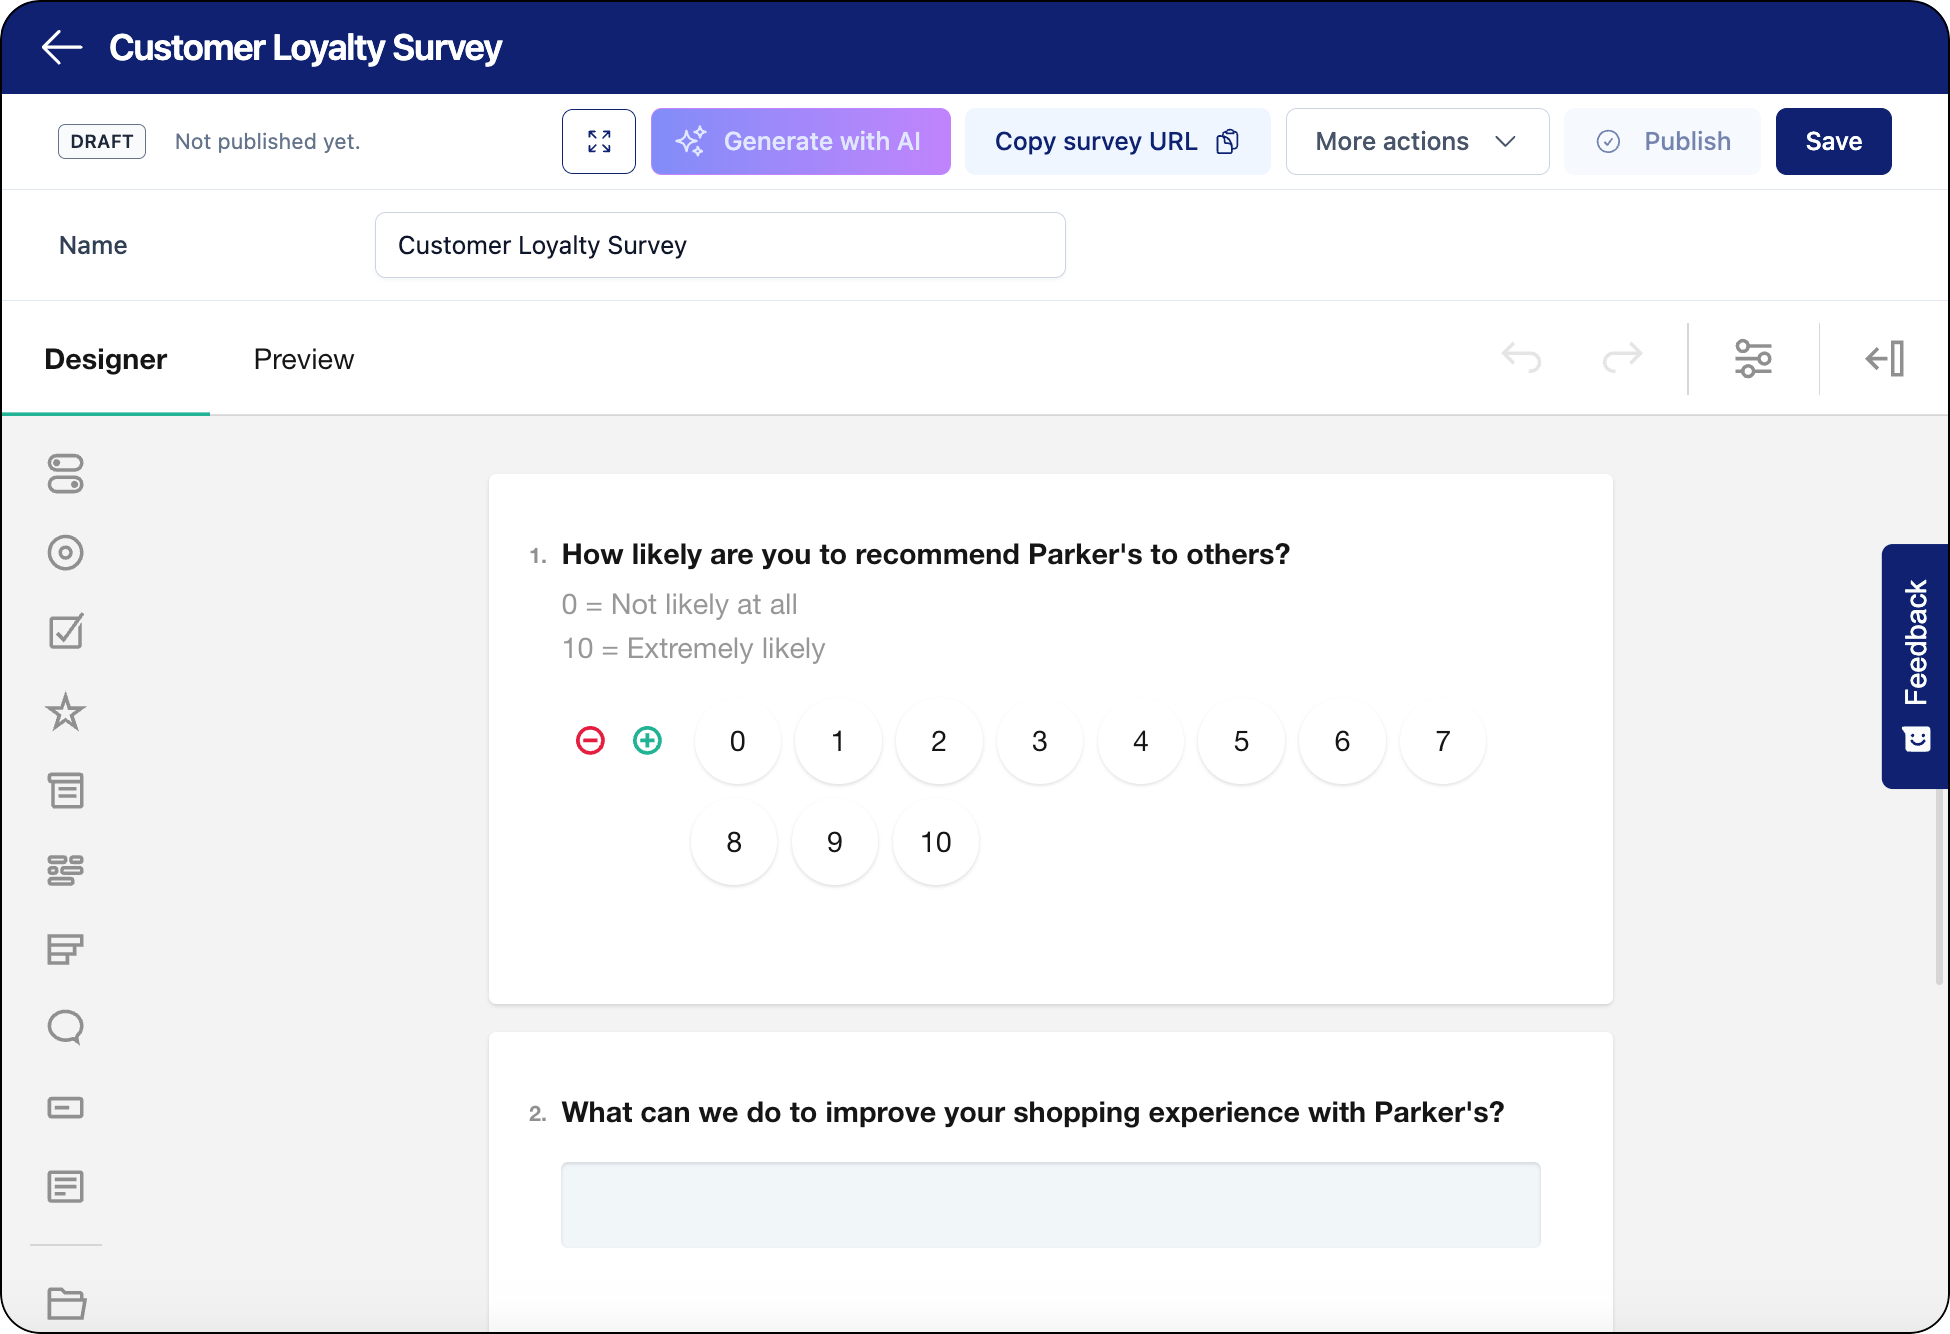Click the green plus to add rating value
The image size is (1950, 1334).
tap(647, 741)
